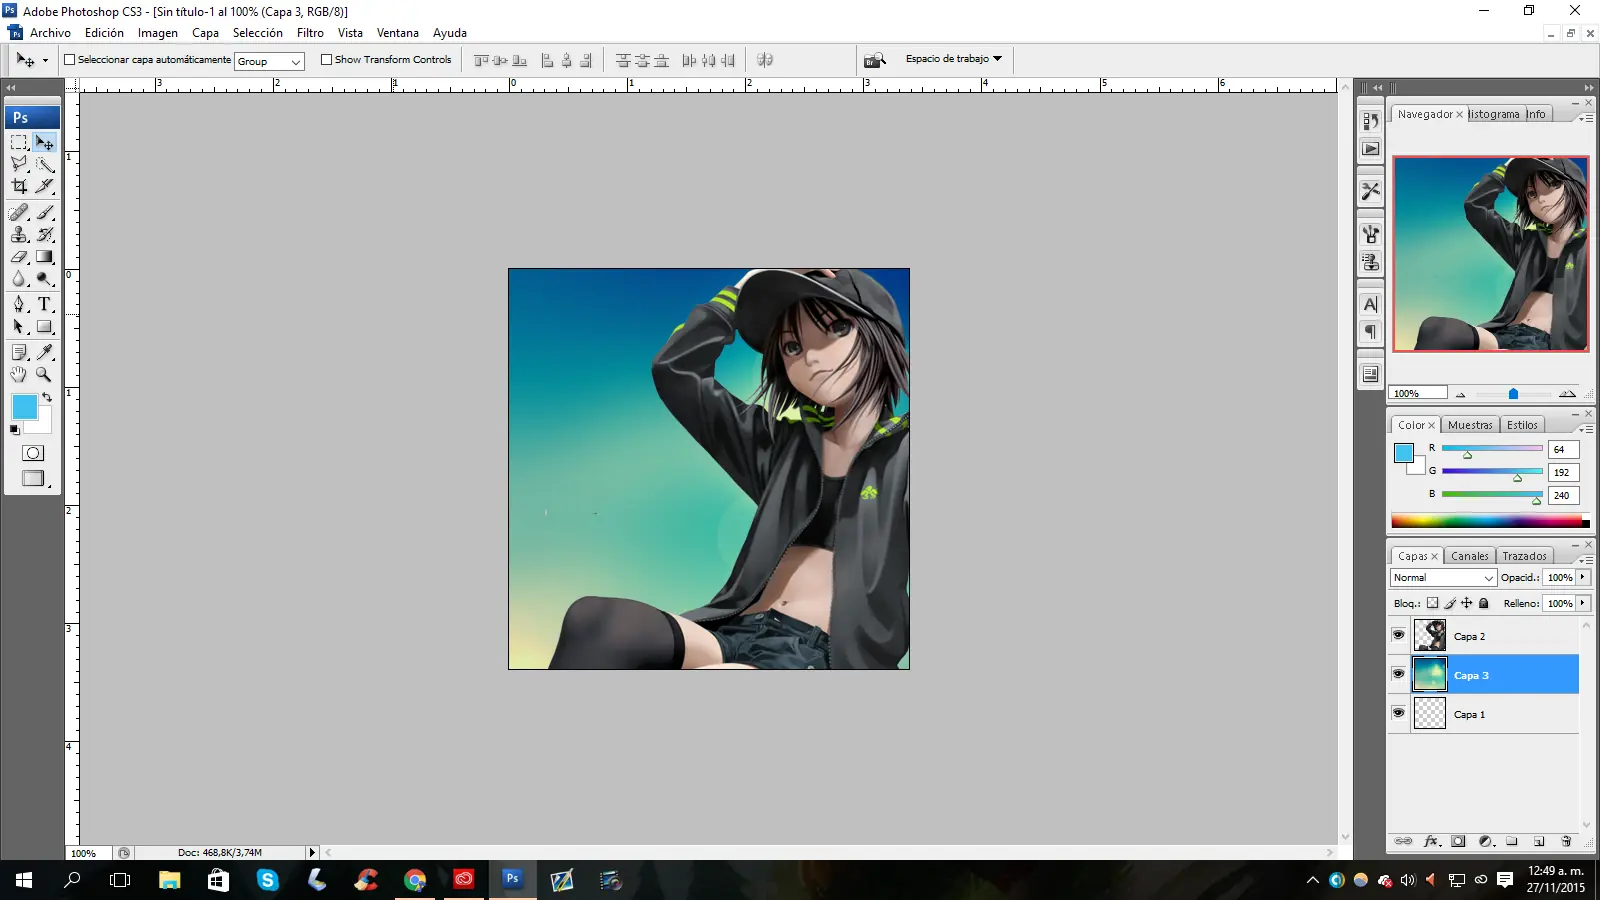
Task: Toggle lock transparent pixels
Action: click(1432, 603)
